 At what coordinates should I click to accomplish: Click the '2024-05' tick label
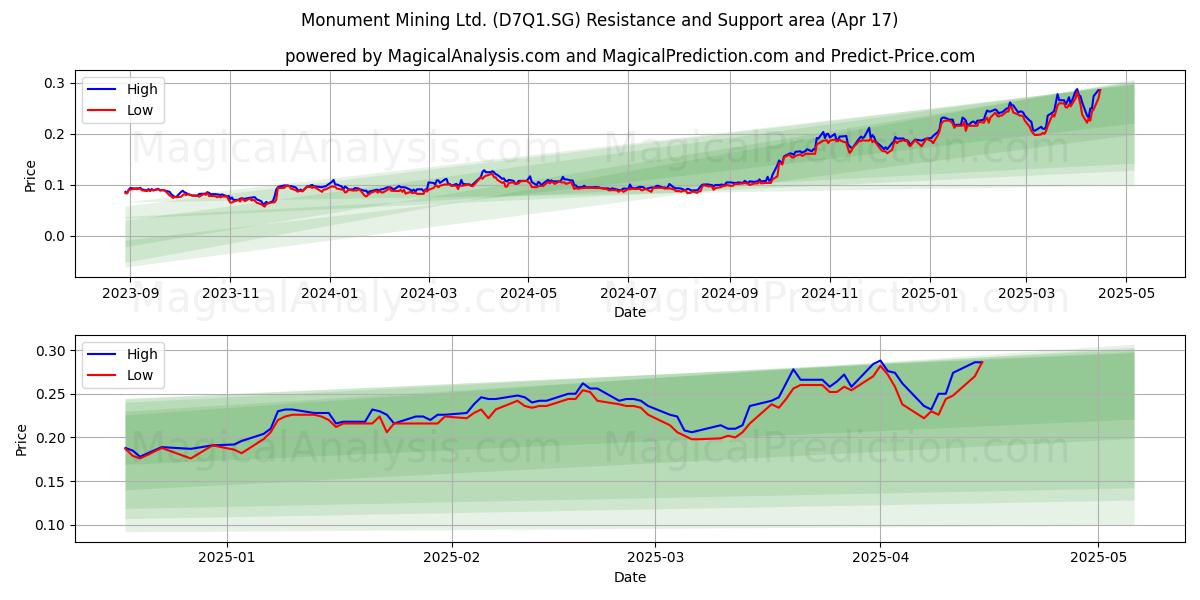528,293
